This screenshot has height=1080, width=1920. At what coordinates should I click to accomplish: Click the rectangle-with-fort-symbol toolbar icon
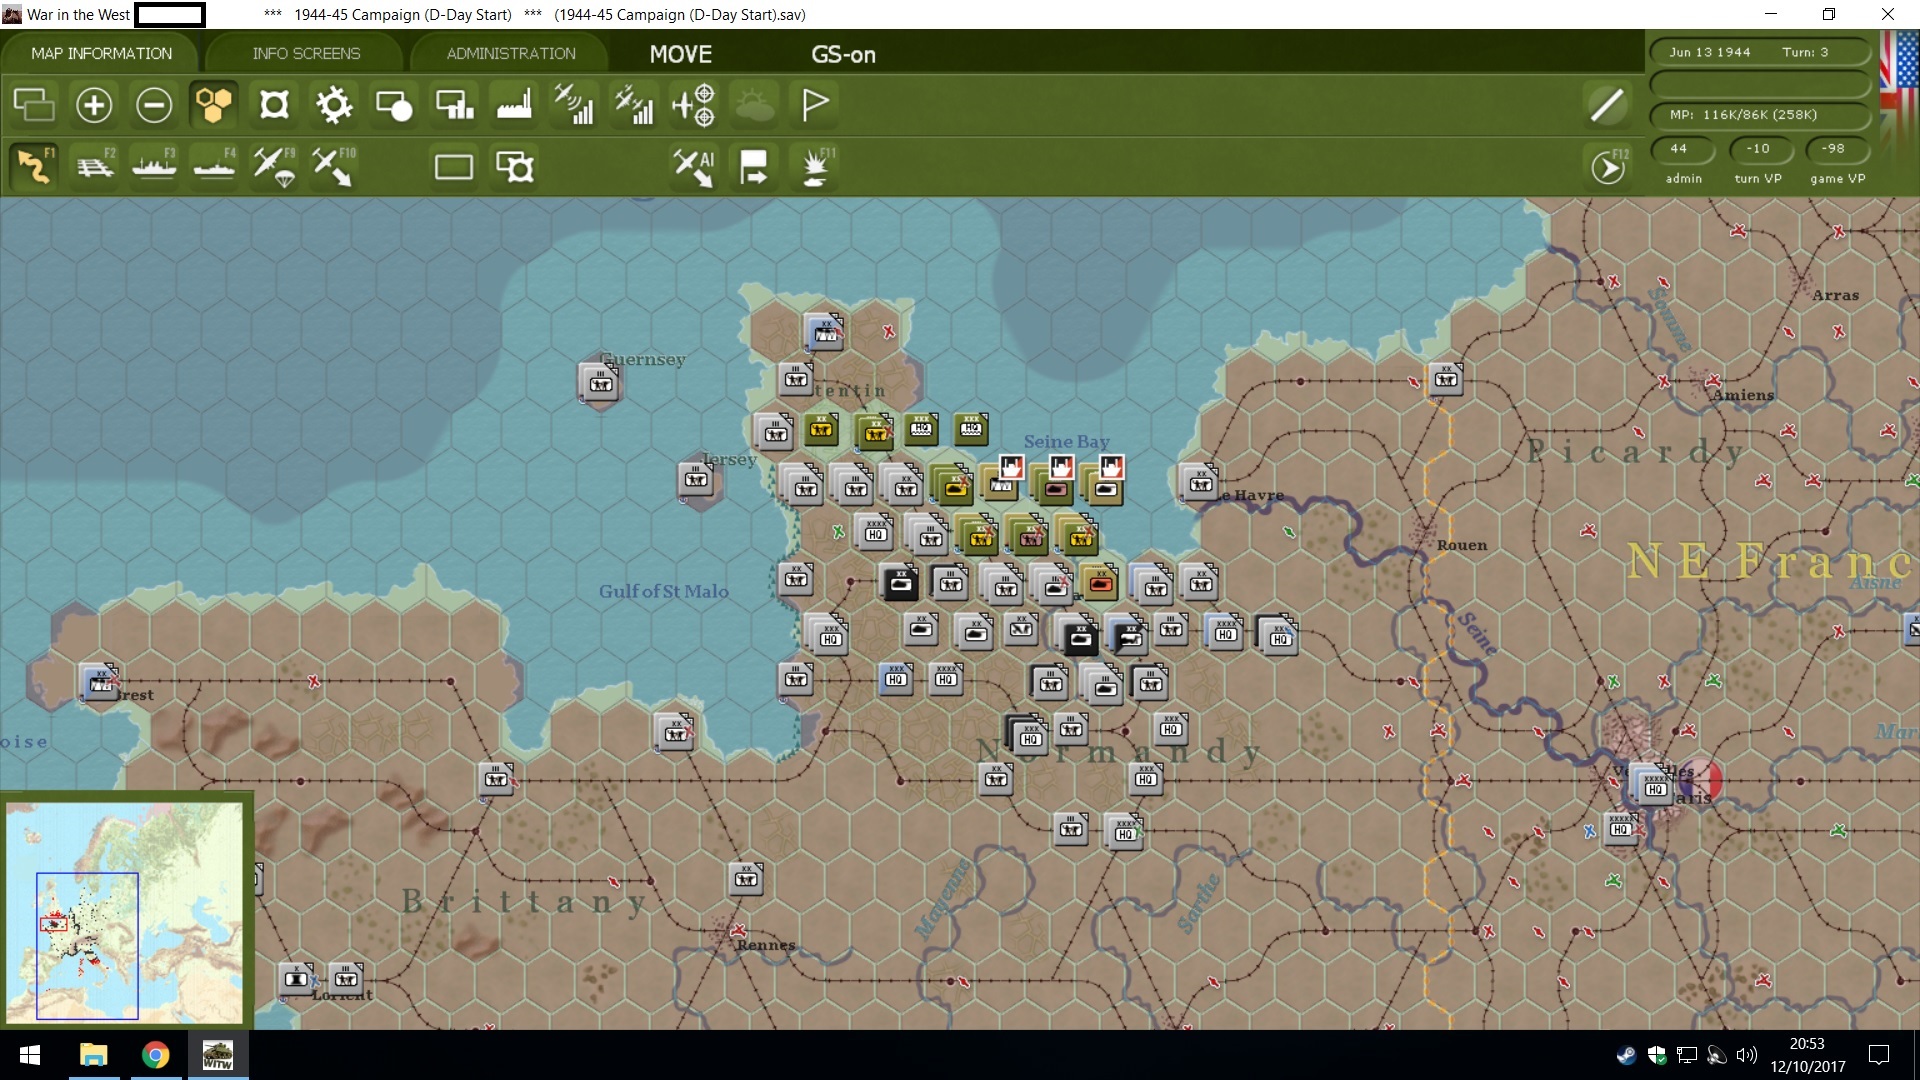(x=515, y=166)
